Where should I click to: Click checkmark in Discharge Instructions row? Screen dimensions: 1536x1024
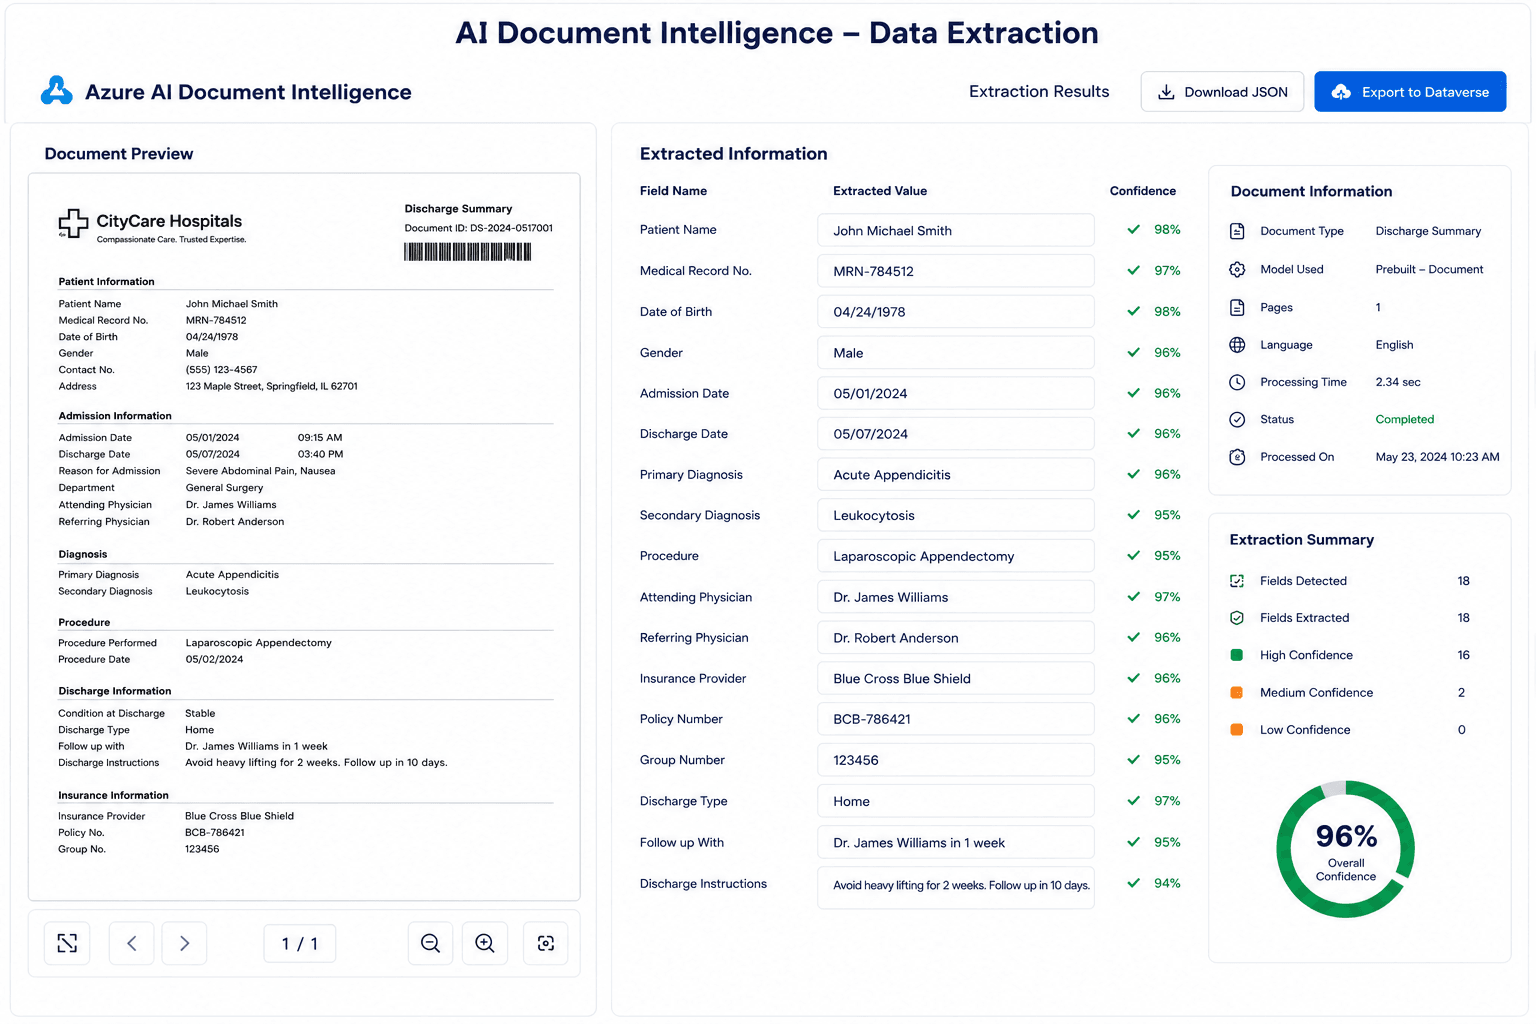click(1133, 883)
